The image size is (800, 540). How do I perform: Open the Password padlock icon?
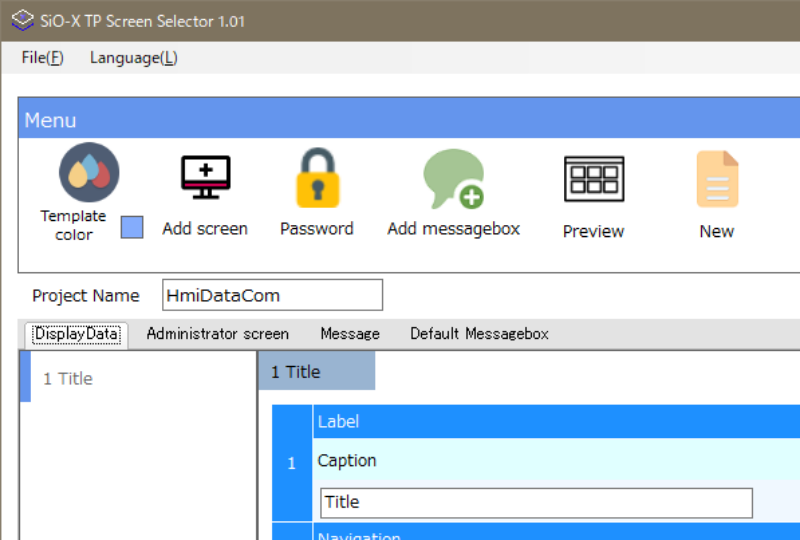pyautogui.click(x=318, y=178)
